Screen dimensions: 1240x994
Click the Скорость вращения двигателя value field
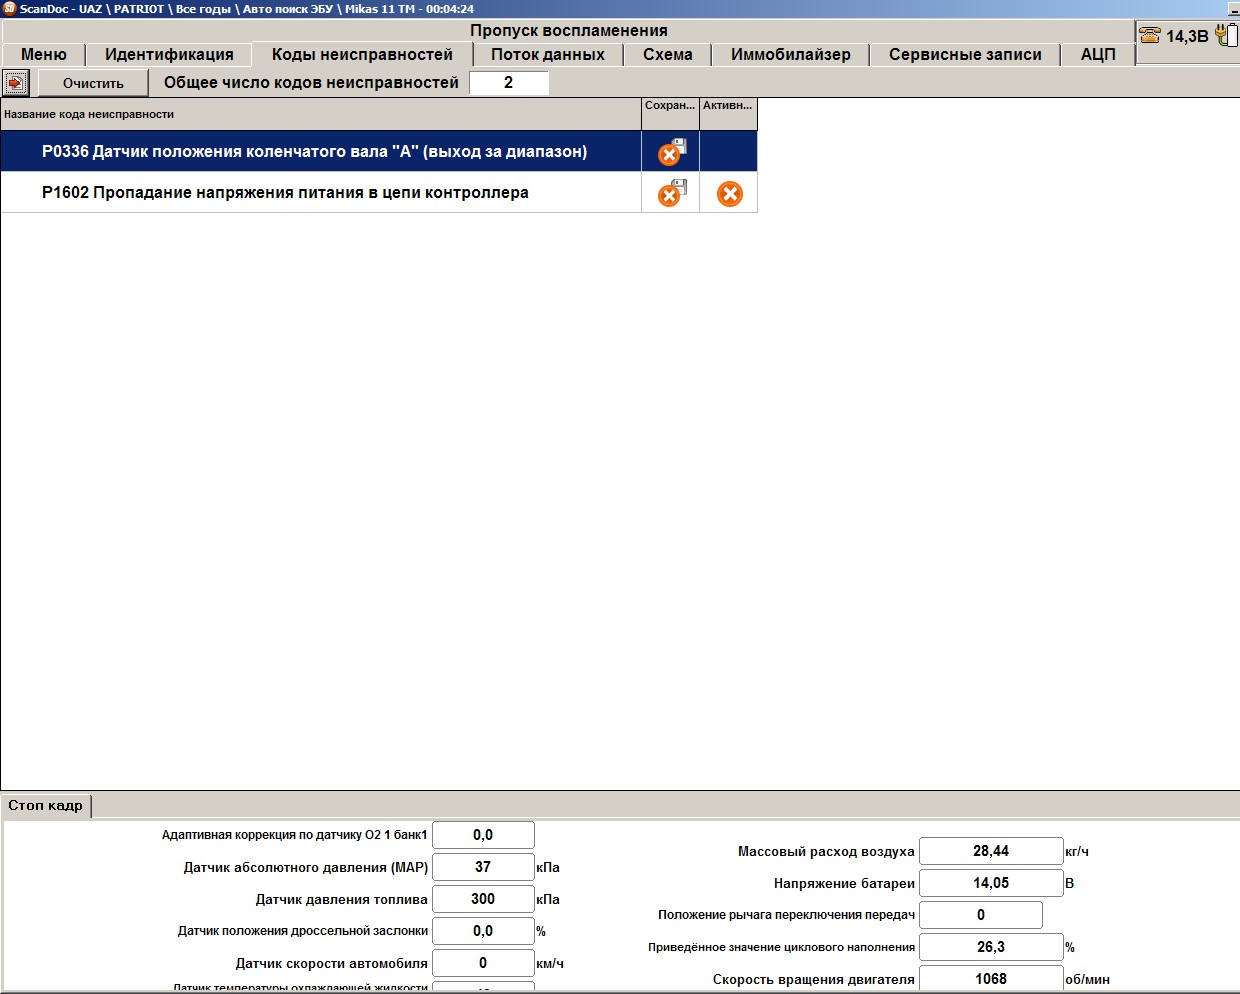click(991, 979)
